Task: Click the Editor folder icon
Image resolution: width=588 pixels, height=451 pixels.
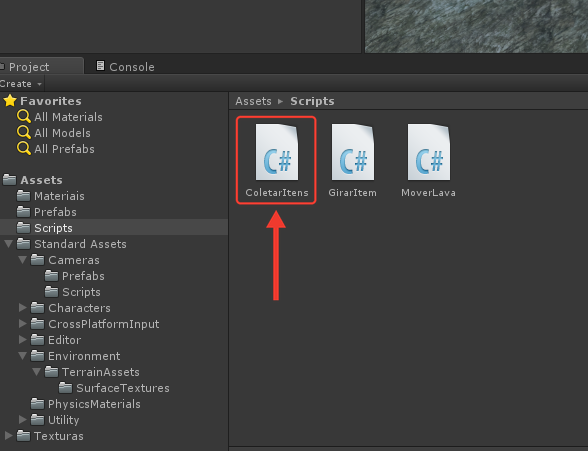Action: click(x=38, y=340)
